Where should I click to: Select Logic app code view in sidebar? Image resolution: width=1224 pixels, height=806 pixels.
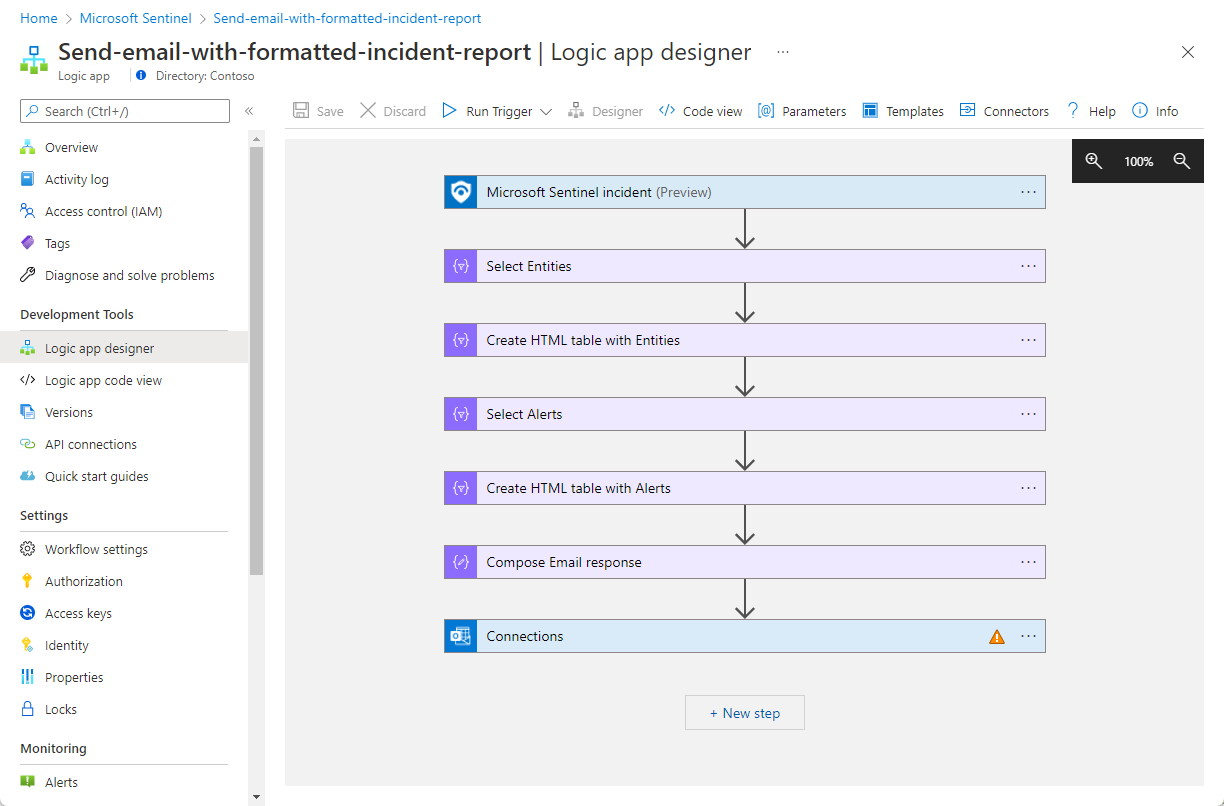(x=103, y=380)
